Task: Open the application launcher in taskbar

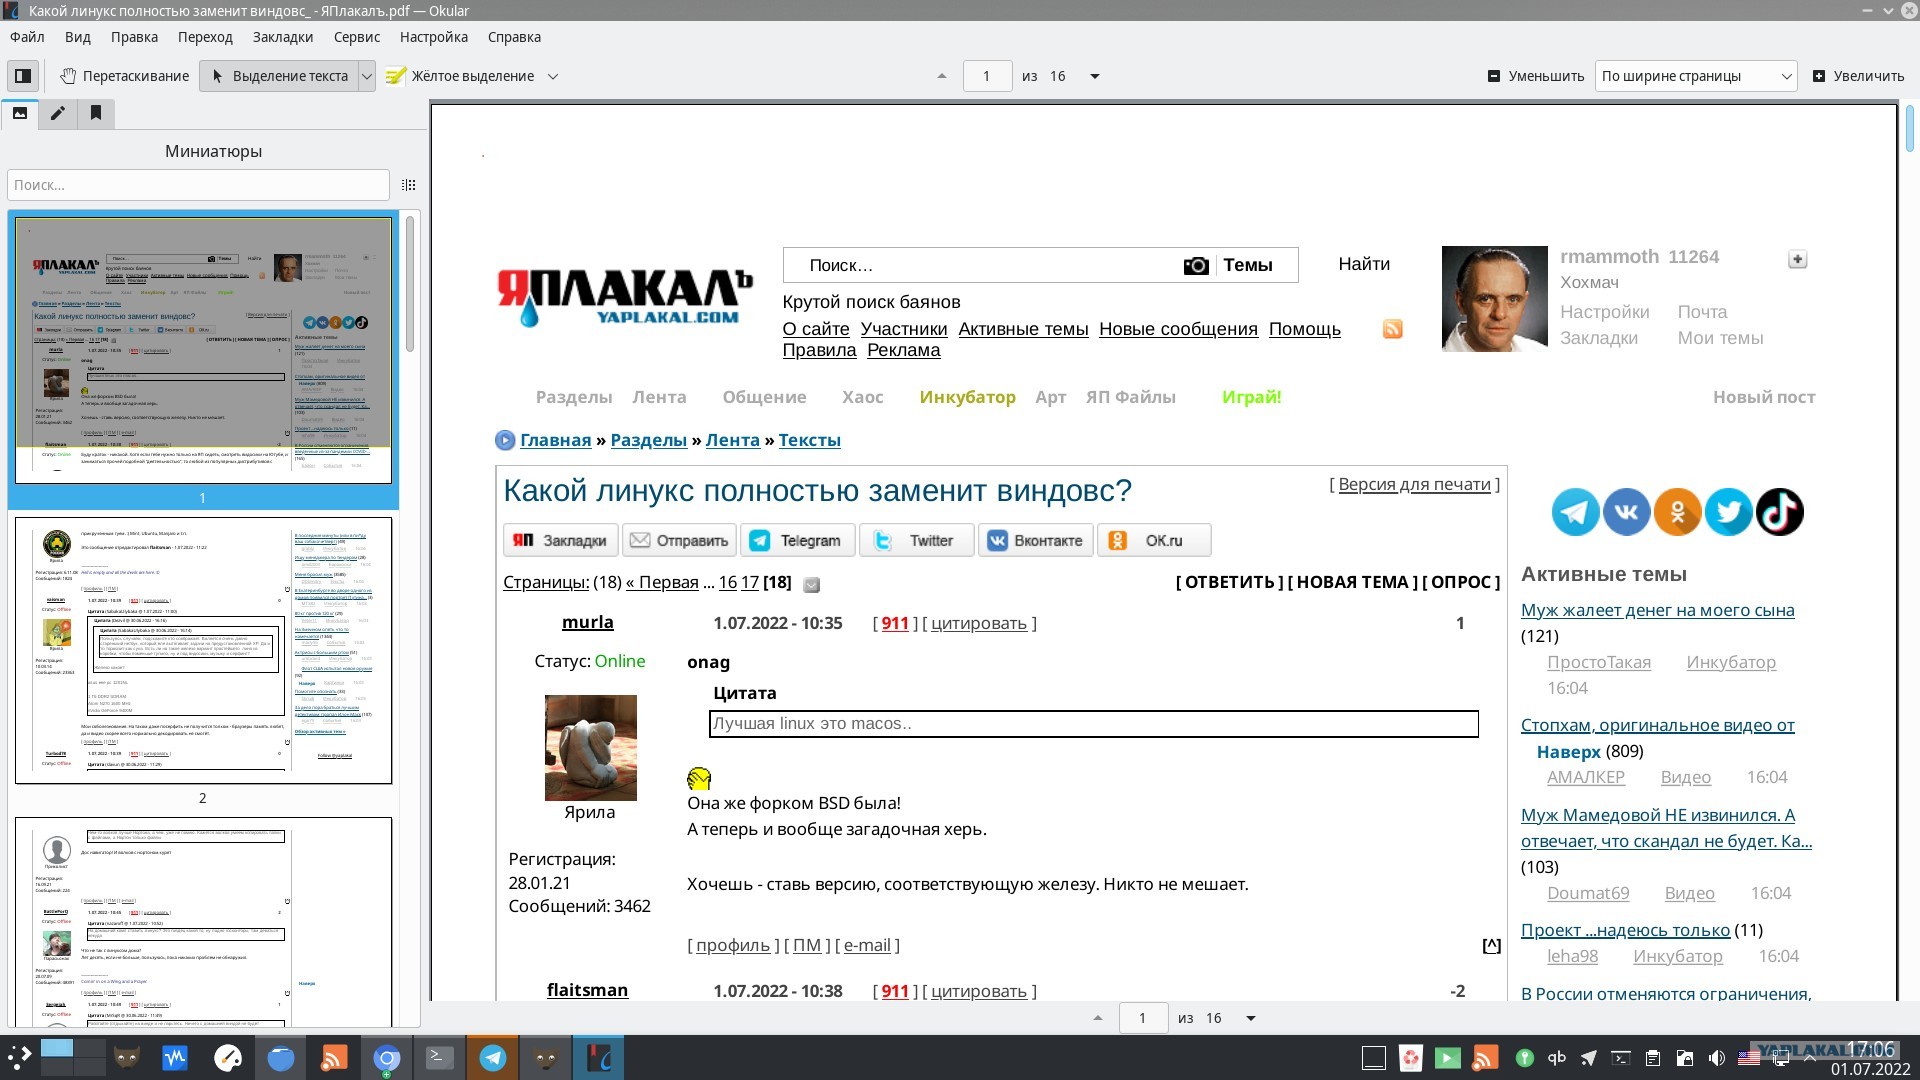Action: click(19, 1057)
